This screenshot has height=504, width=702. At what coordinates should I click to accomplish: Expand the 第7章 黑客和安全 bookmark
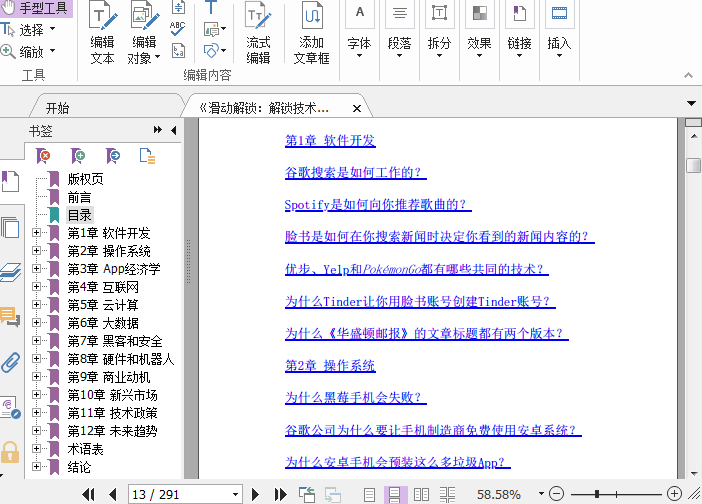(x=37, y=340)
